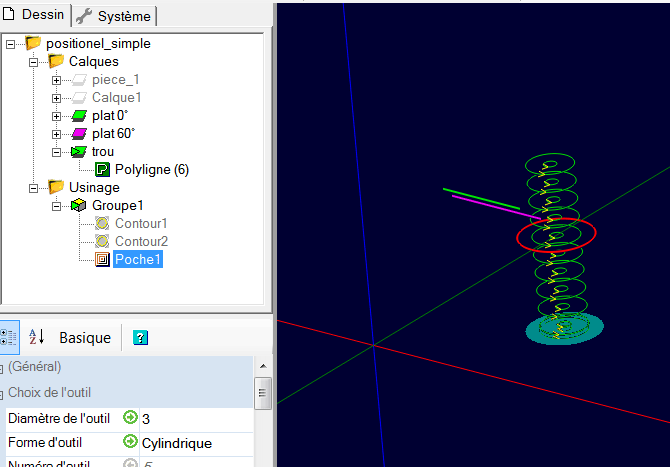670x467 pixels.
Task: Expand the piece_1 layer node
Action: point(57,80)
